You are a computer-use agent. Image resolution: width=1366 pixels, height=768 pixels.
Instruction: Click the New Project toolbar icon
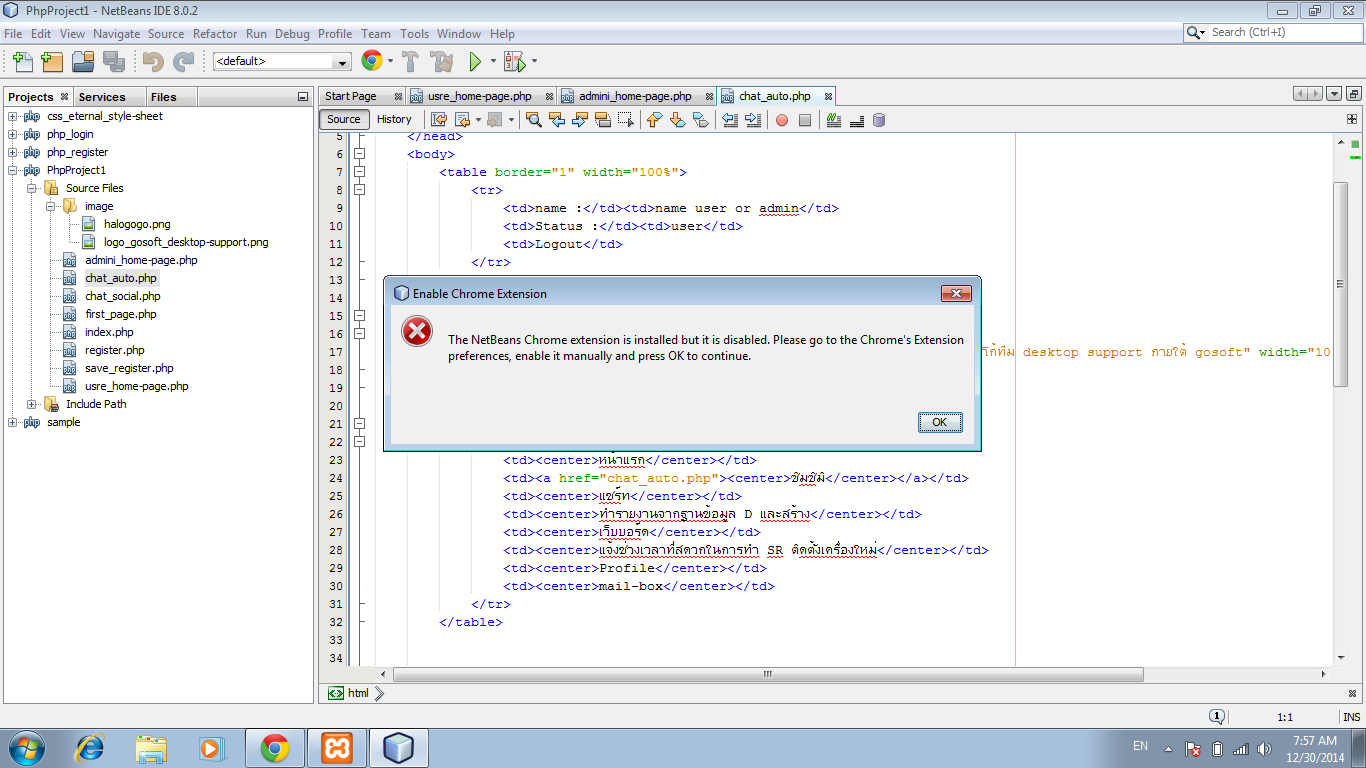52,61
